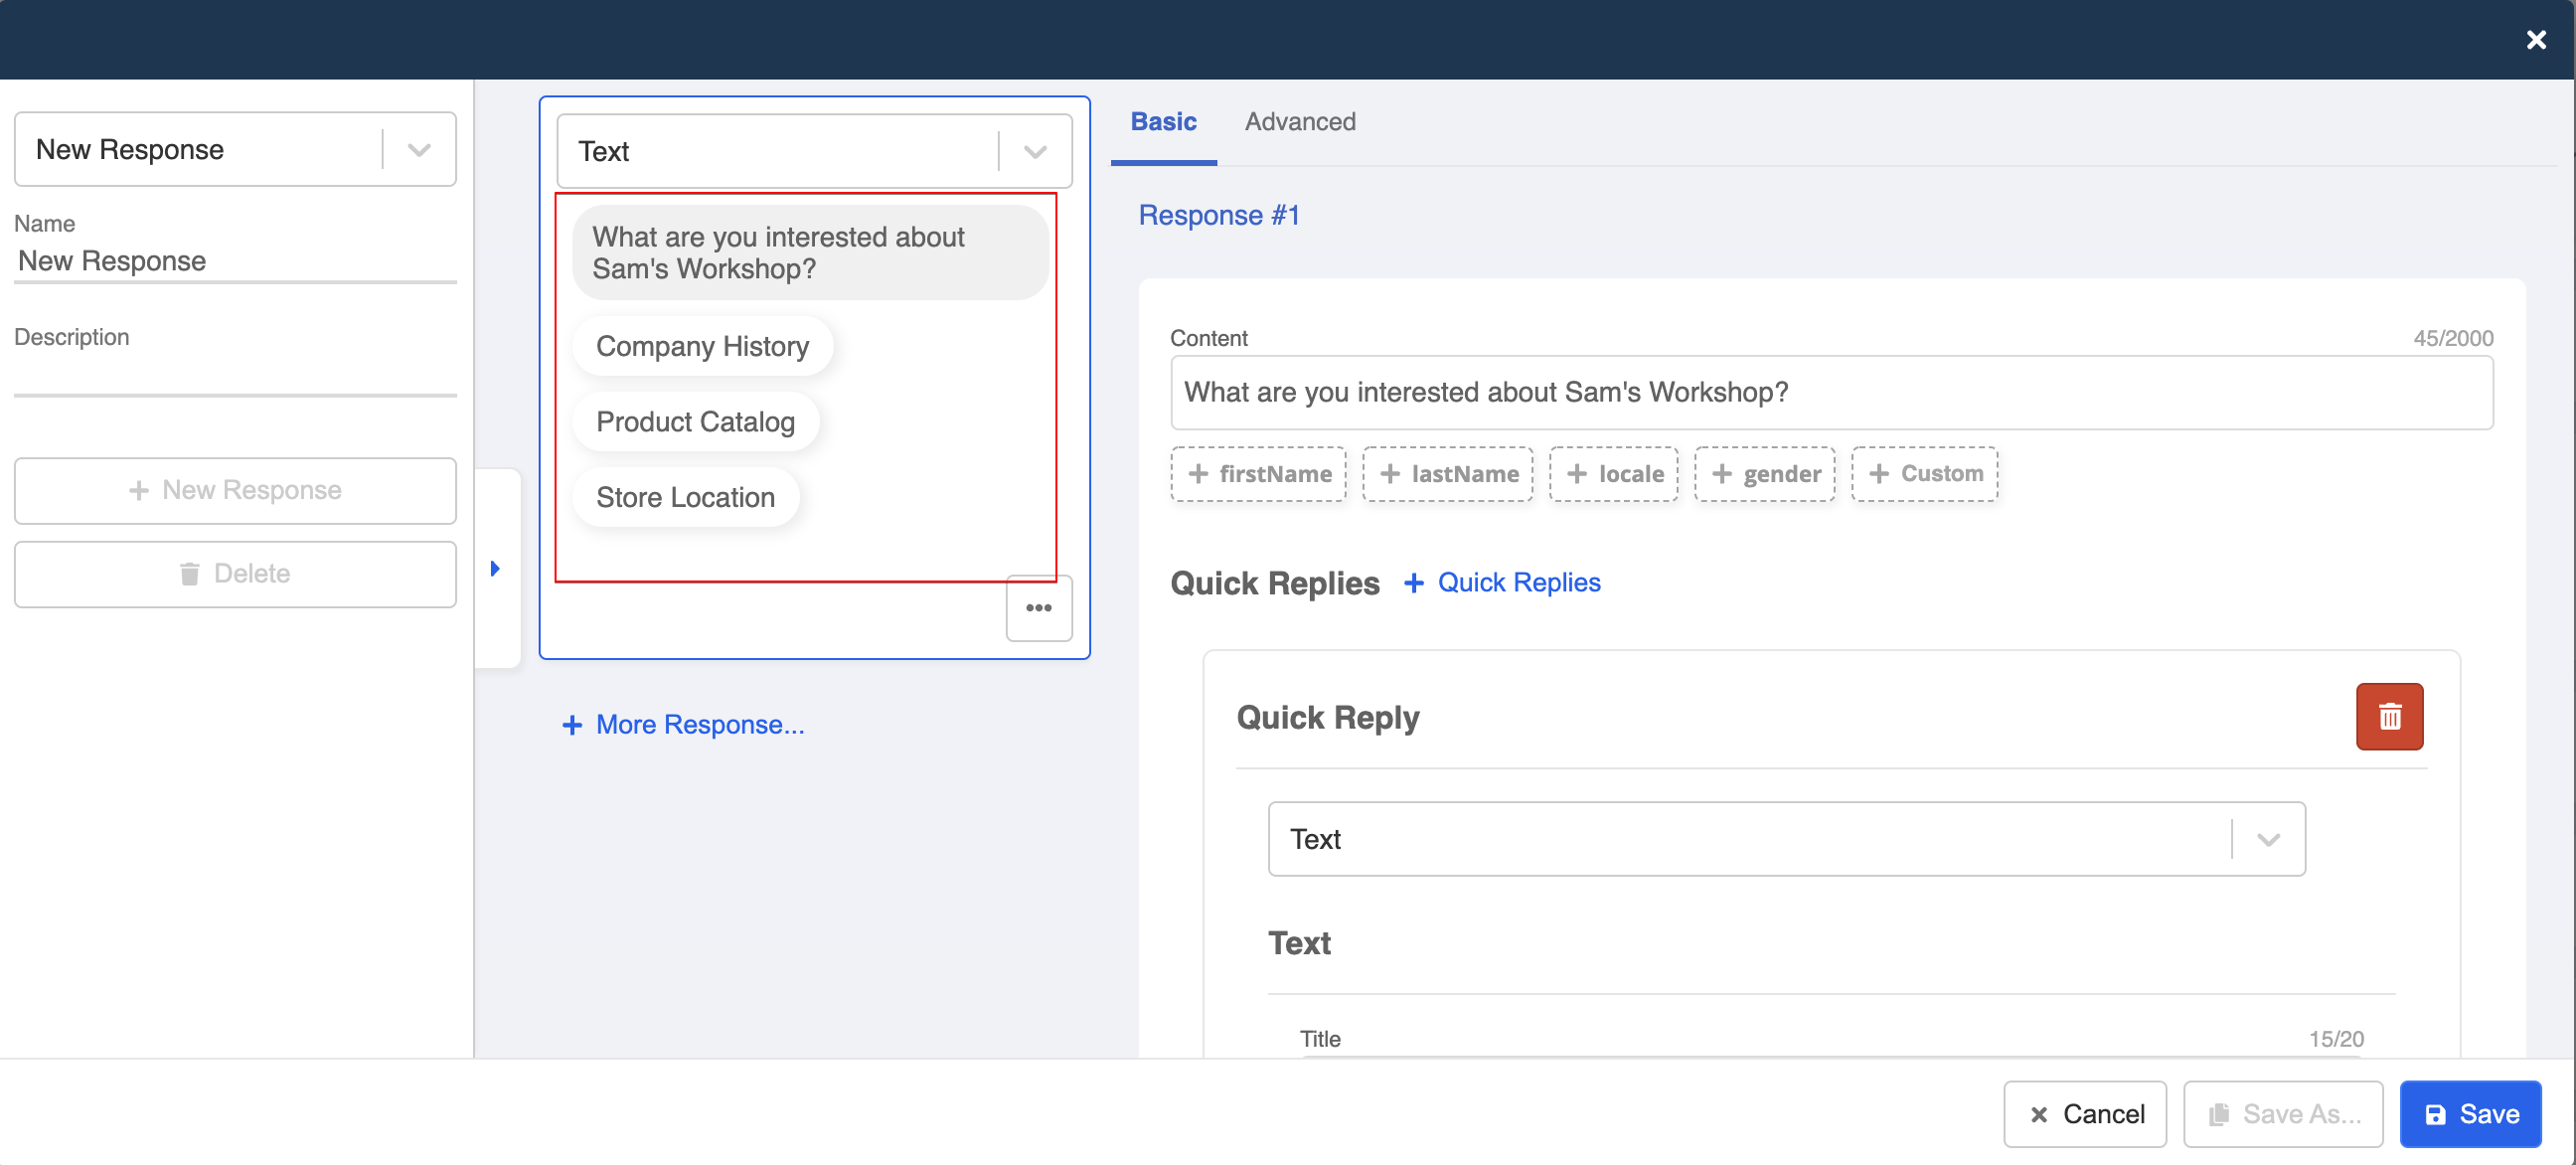Image resolution: width=2576 pixels, height=1165 pixels.
Task: Insert the locale variable into the content
Action: tap(1612, 473)
